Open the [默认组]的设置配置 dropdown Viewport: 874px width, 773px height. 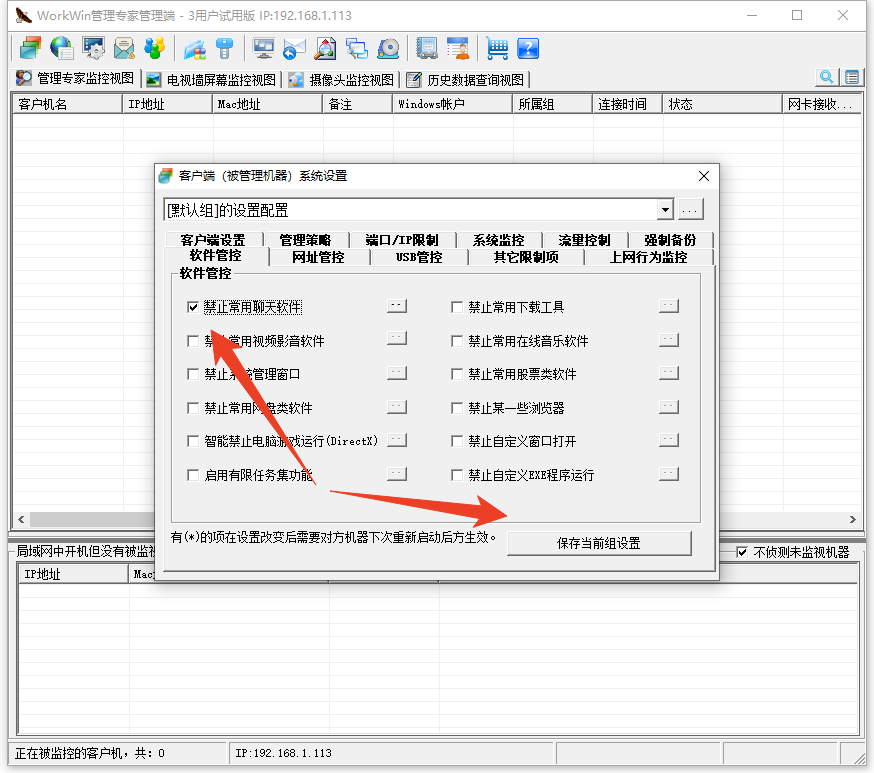coord(664,210)
